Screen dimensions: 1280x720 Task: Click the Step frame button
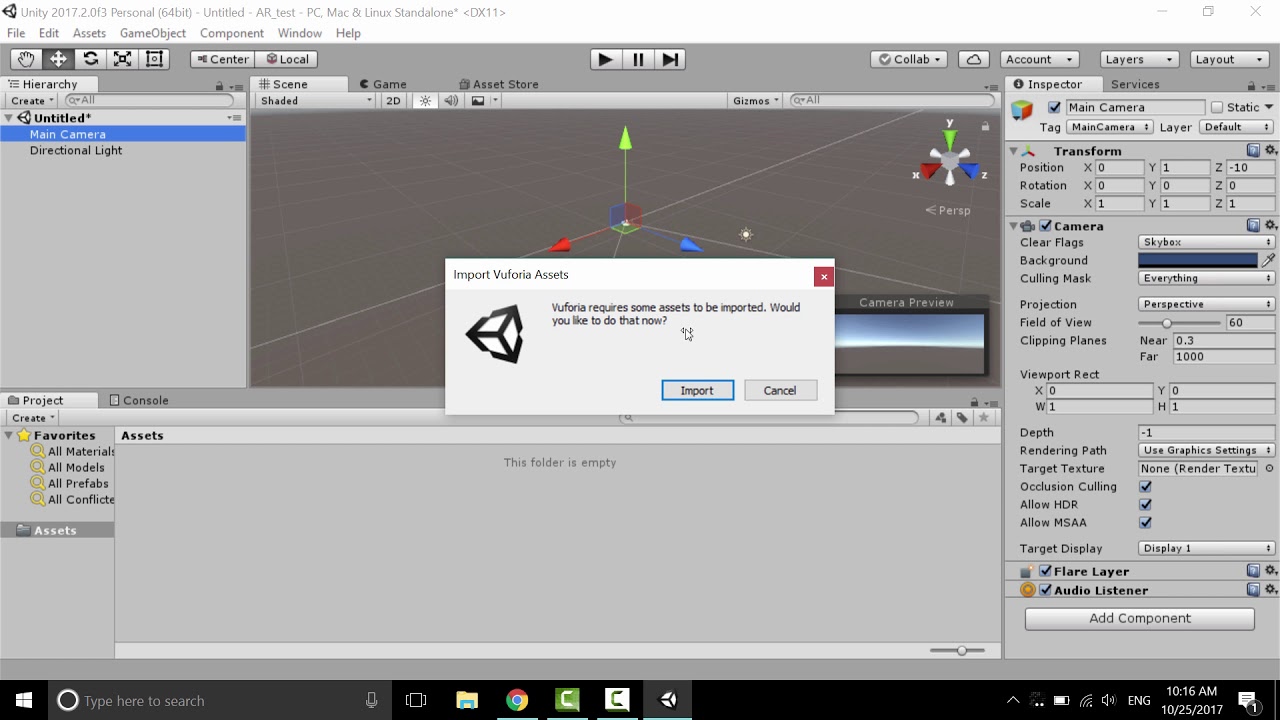point(670,59)
